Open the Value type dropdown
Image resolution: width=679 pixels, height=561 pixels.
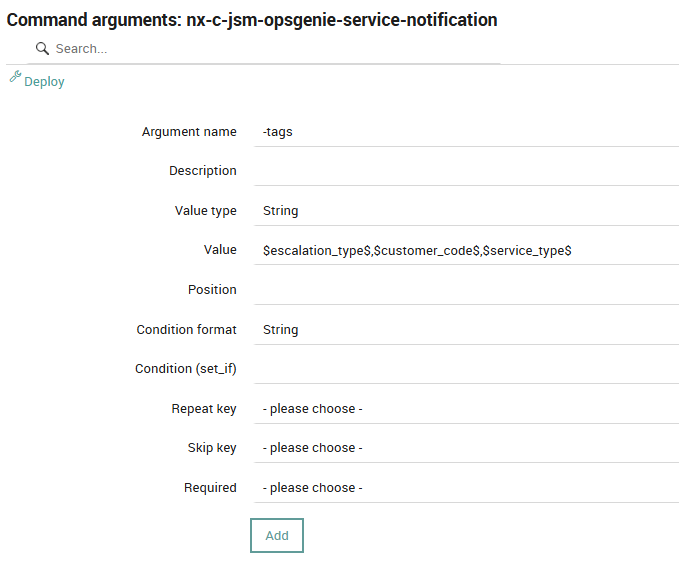[465, 211]
